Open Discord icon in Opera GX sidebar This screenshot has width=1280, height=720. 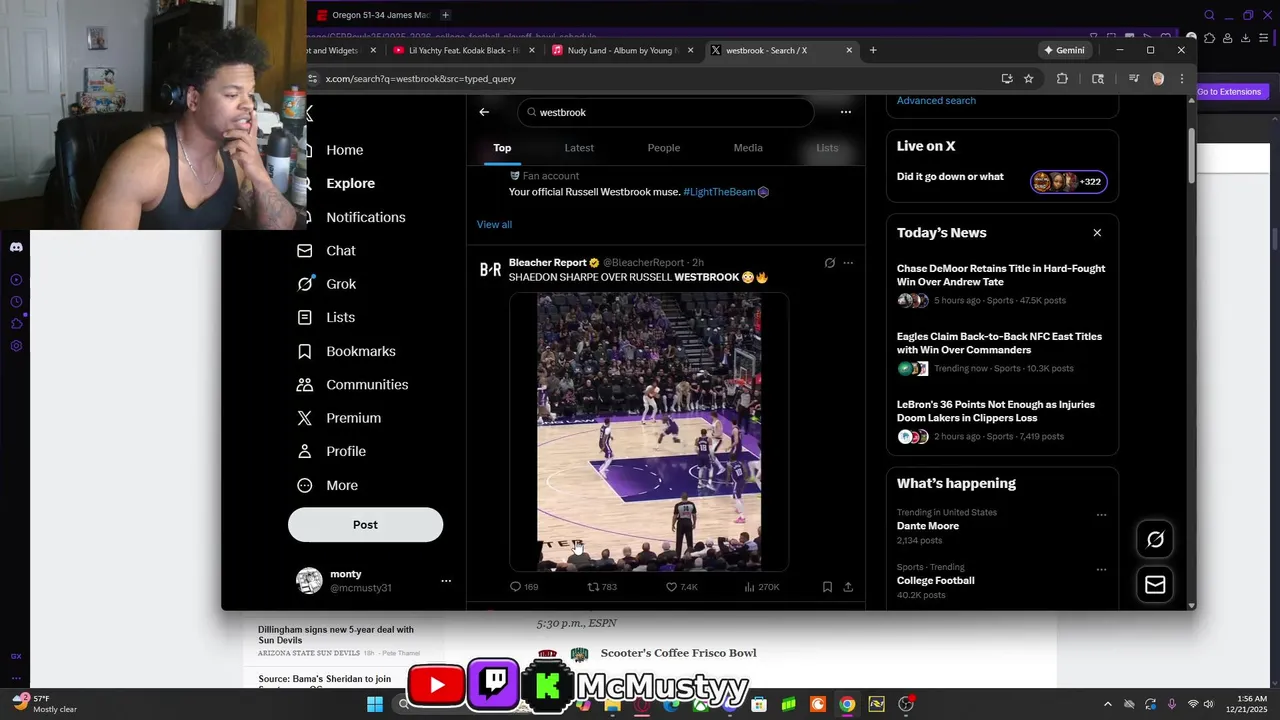(x=16, y=246)
